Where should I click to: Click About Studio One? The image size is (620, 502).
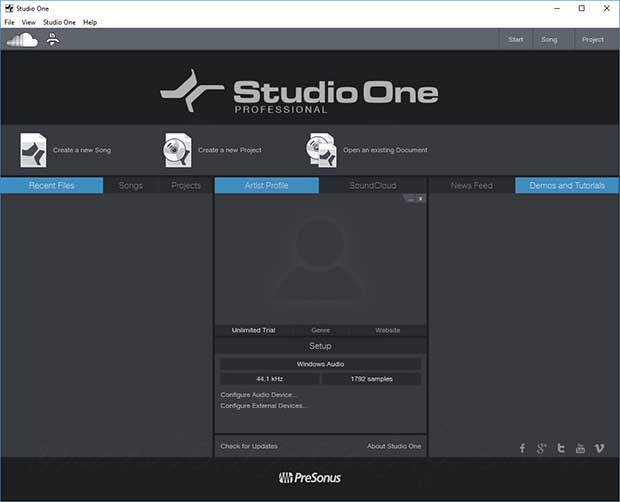[x=394, y=446]
